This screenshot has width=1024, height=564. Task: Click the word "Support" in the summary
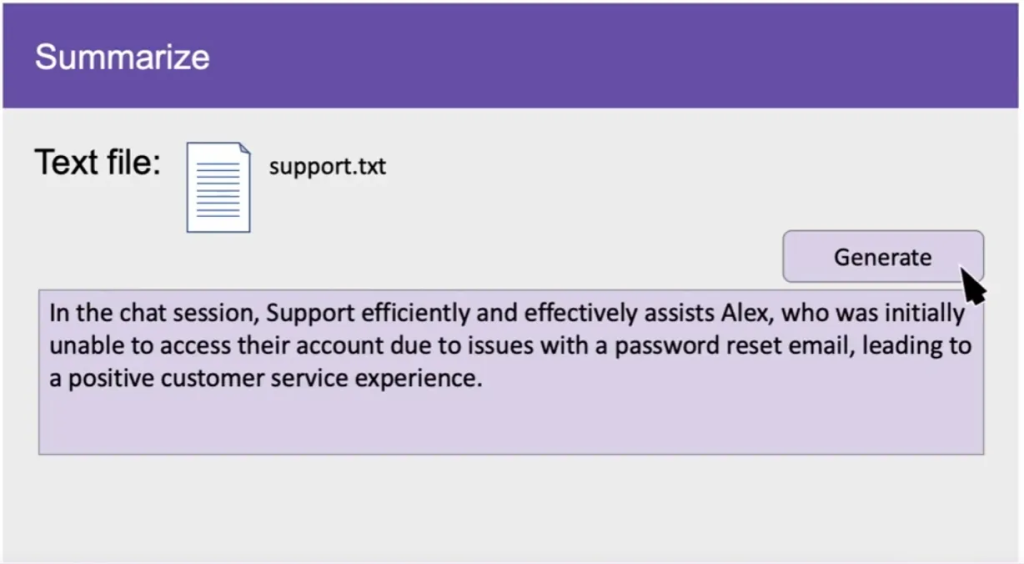pyautogui.click(x=304, y=314)
